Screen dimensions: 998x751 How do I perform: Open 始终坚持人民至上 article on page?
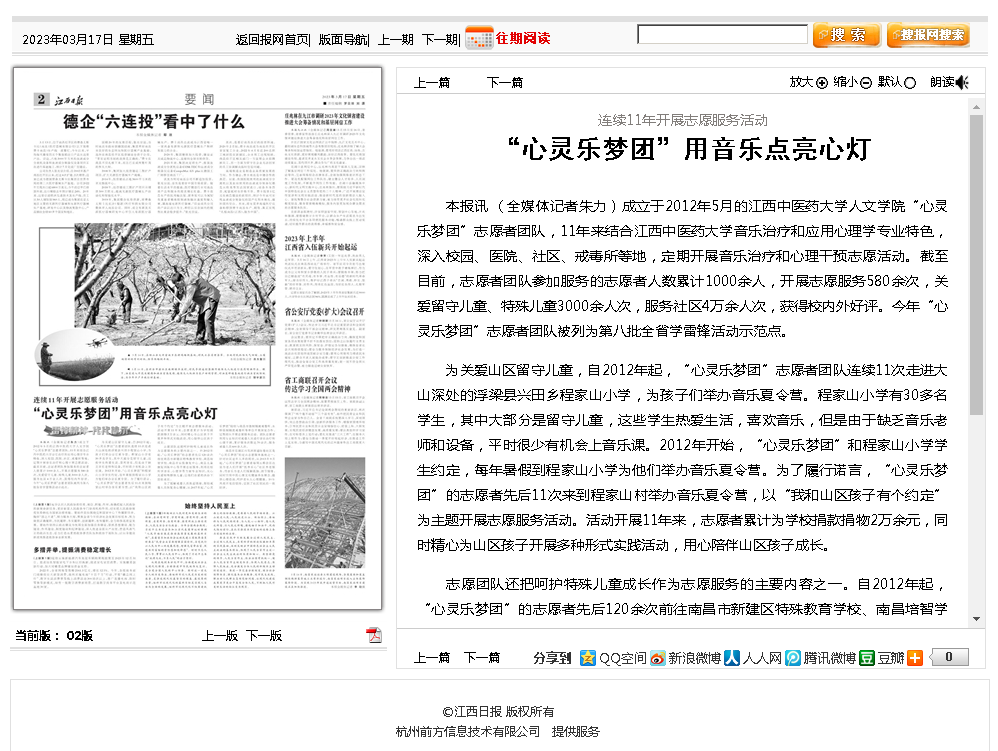coord(210,506)
